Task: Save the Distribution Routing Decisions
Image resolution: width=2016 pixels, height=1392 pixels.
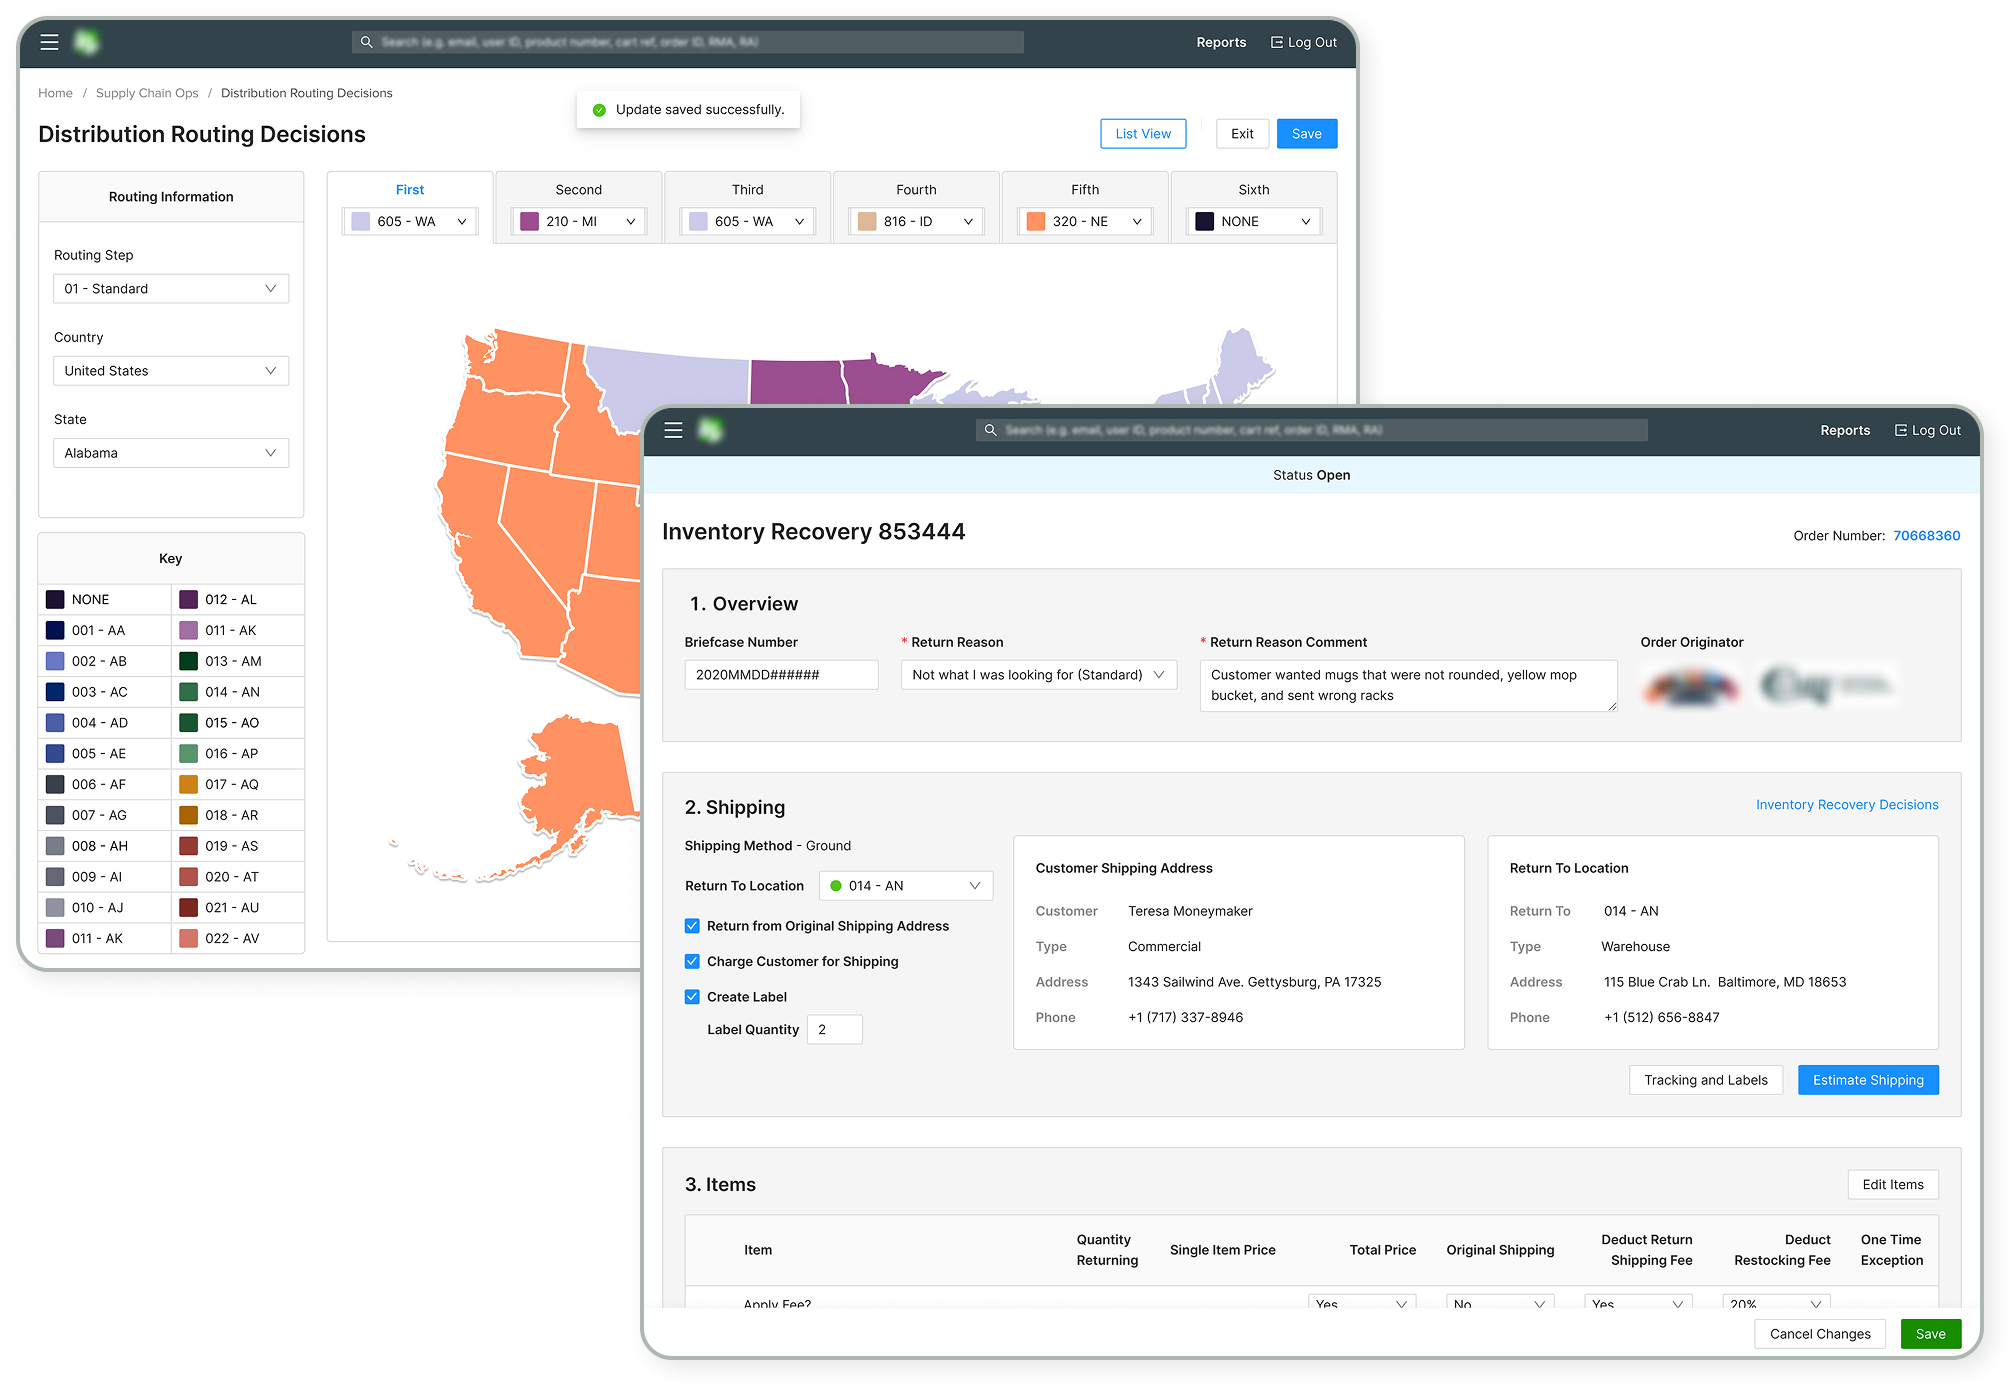Action: pyautogui.click(x=1307, y=134)
